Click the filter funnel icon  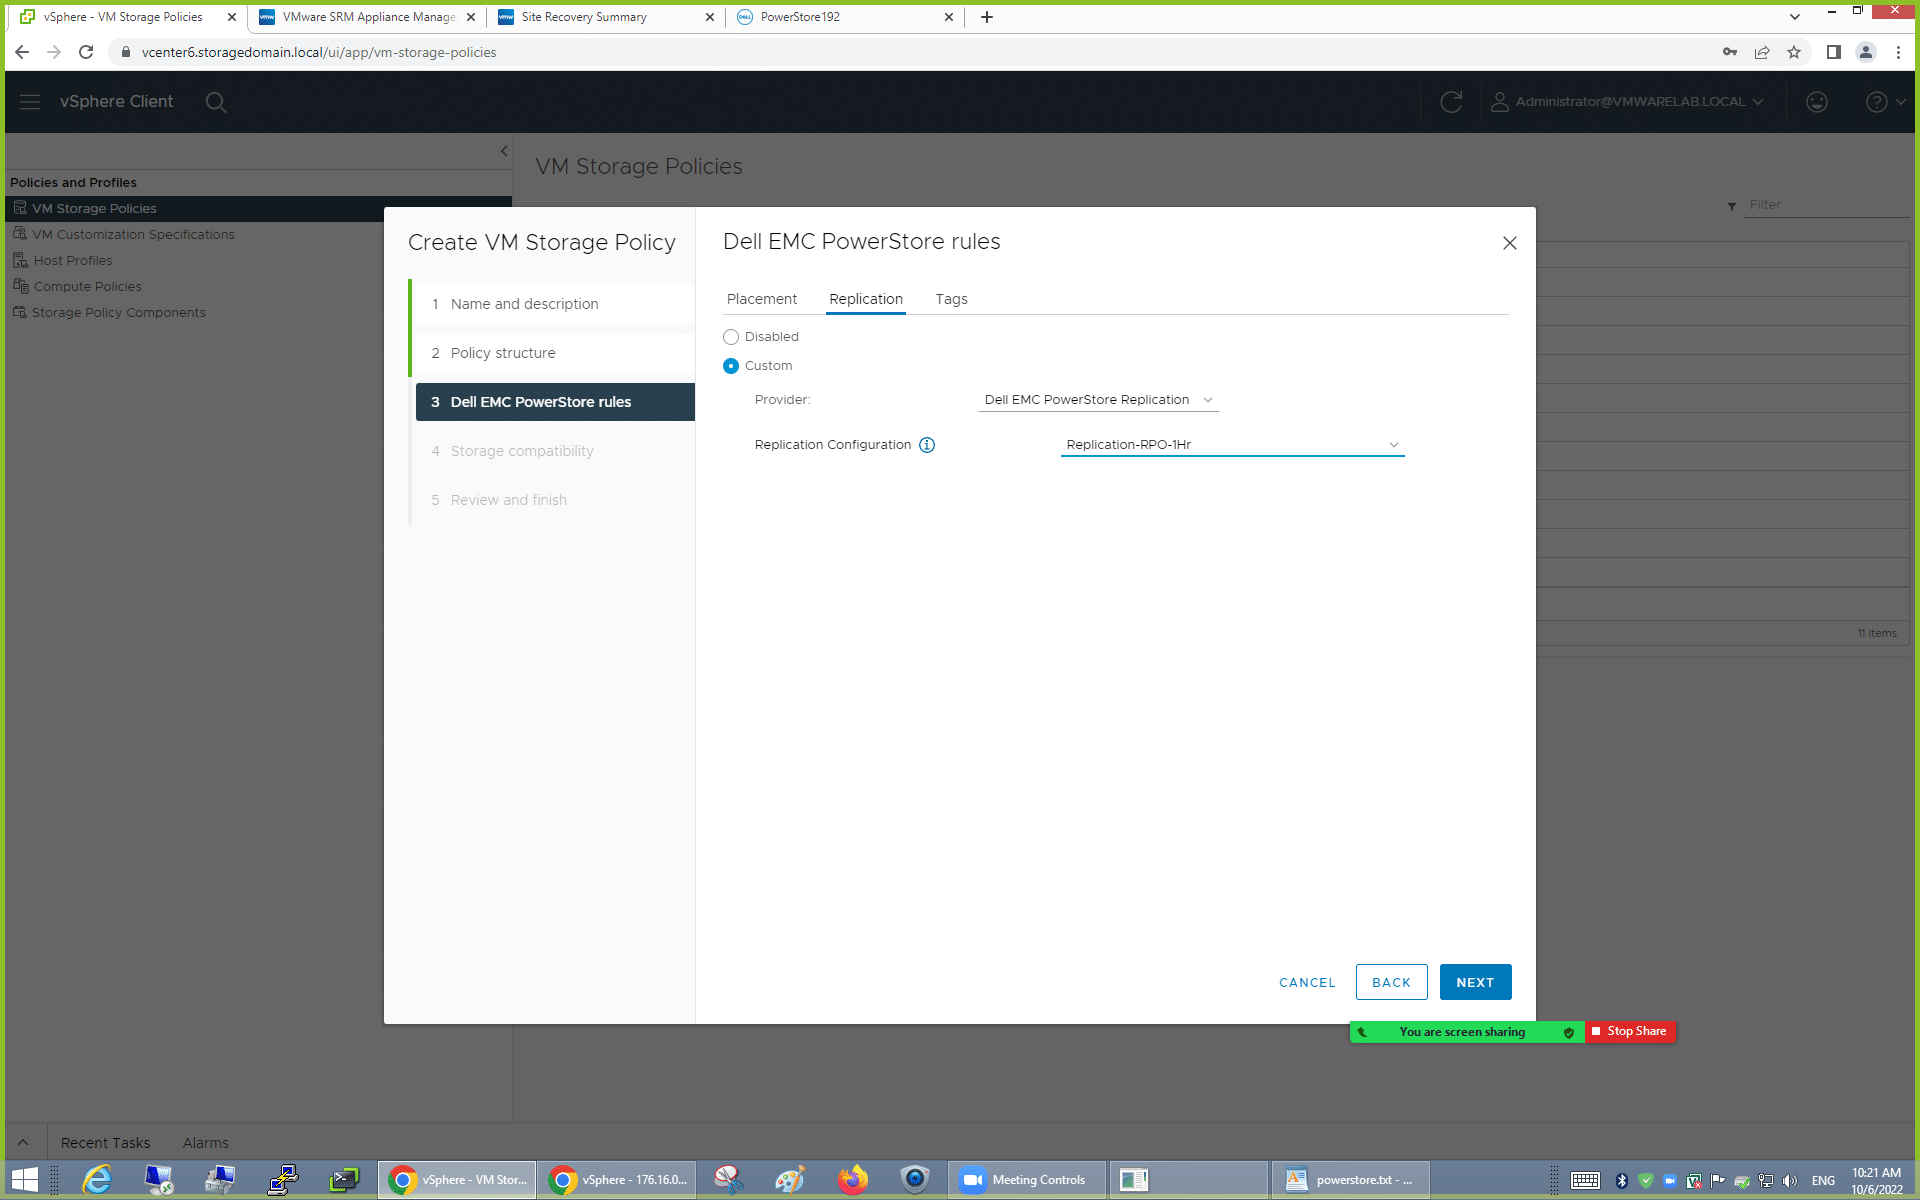(1732, 206)
